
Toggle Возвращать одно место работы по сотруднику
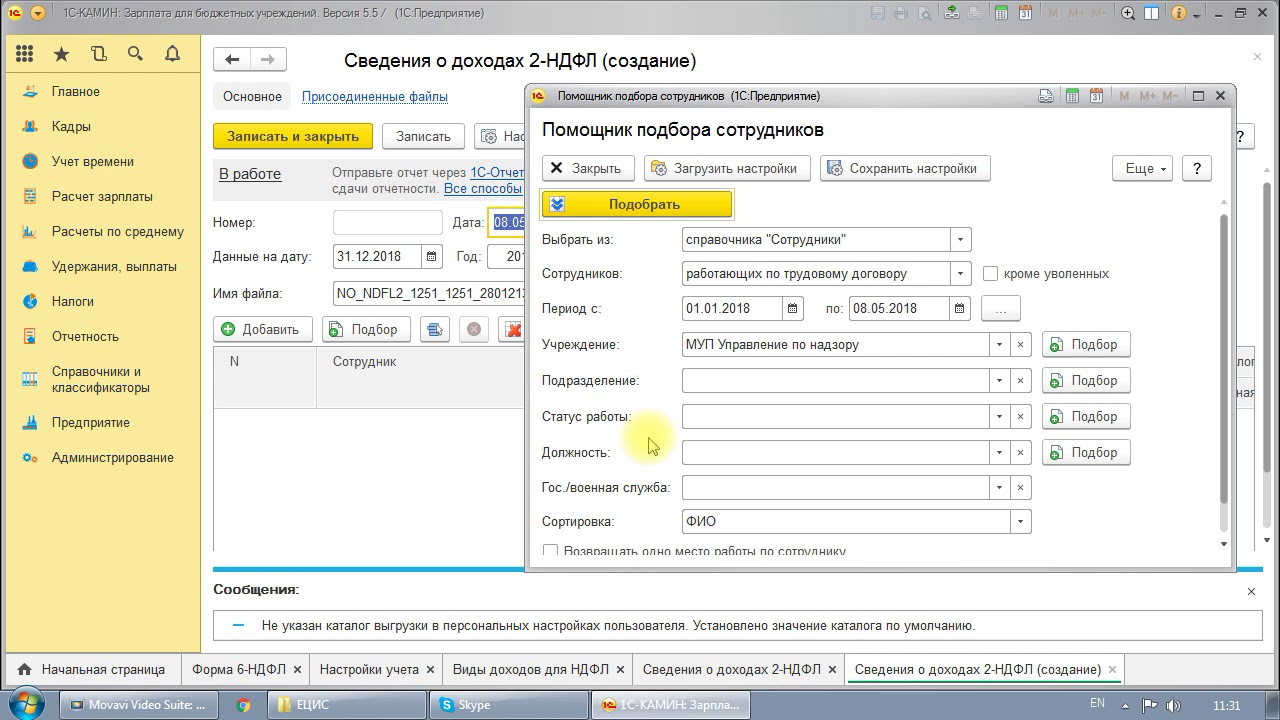(x=550, y=551)
